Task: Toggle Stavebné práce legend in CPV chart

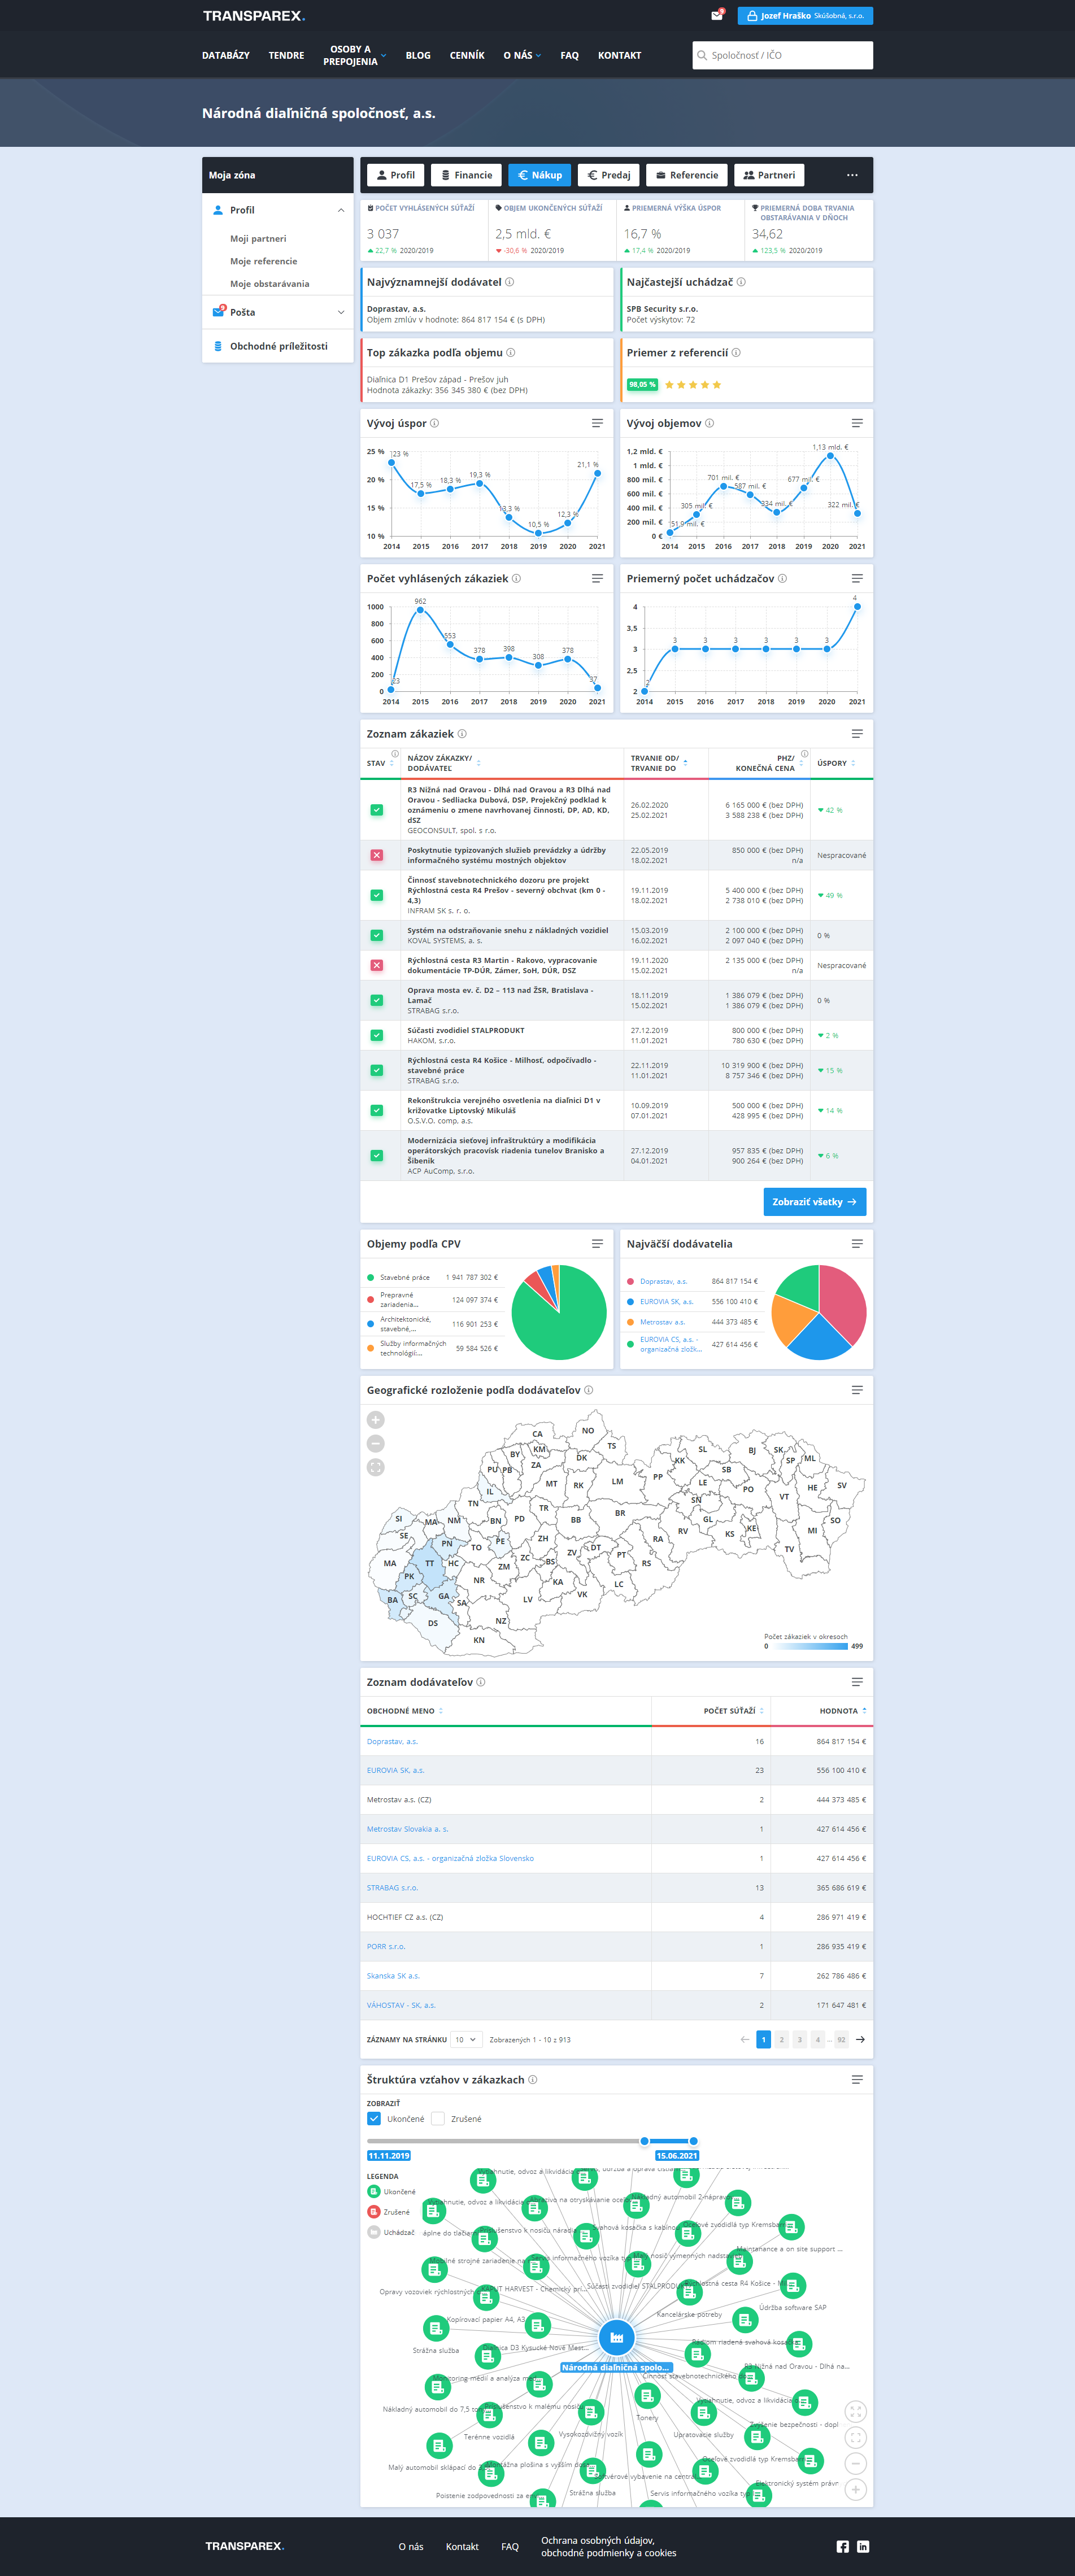Action: click(x=398, y=1277)
